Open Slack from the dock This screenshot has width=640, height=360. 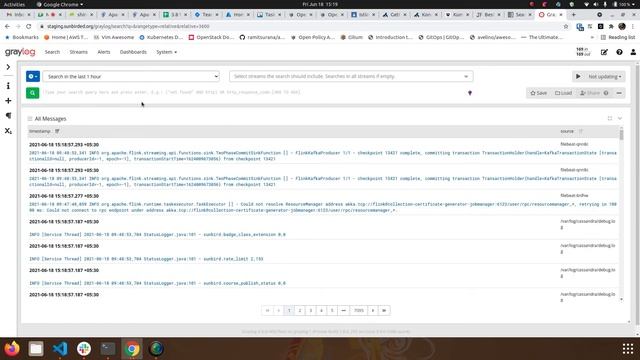pyautogui.click(x=84, y=349)
